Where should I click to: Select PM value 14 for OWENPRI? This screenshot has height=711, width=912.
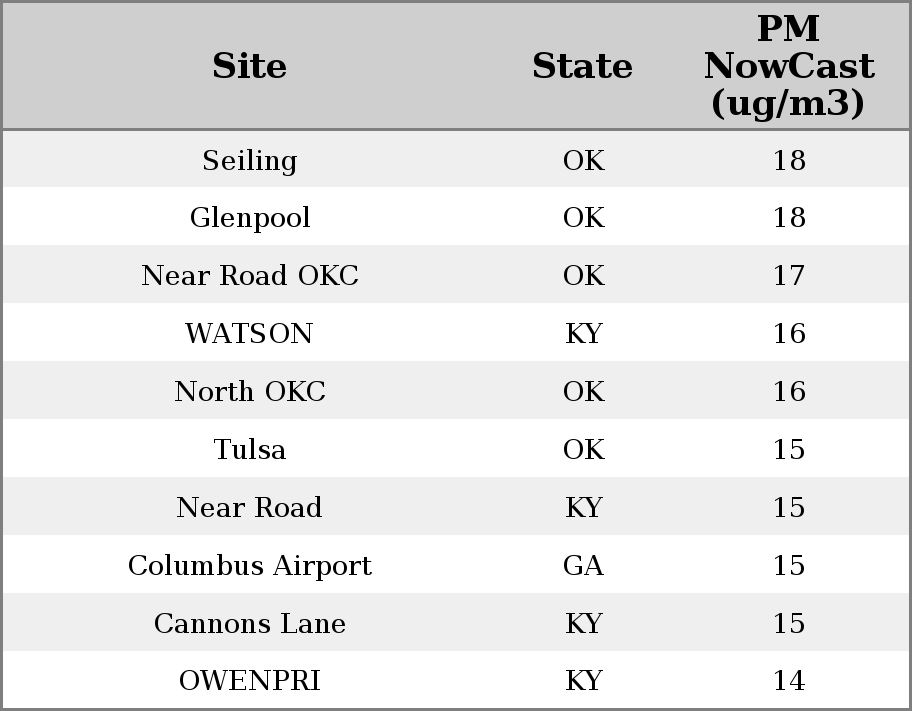[788, 681]
